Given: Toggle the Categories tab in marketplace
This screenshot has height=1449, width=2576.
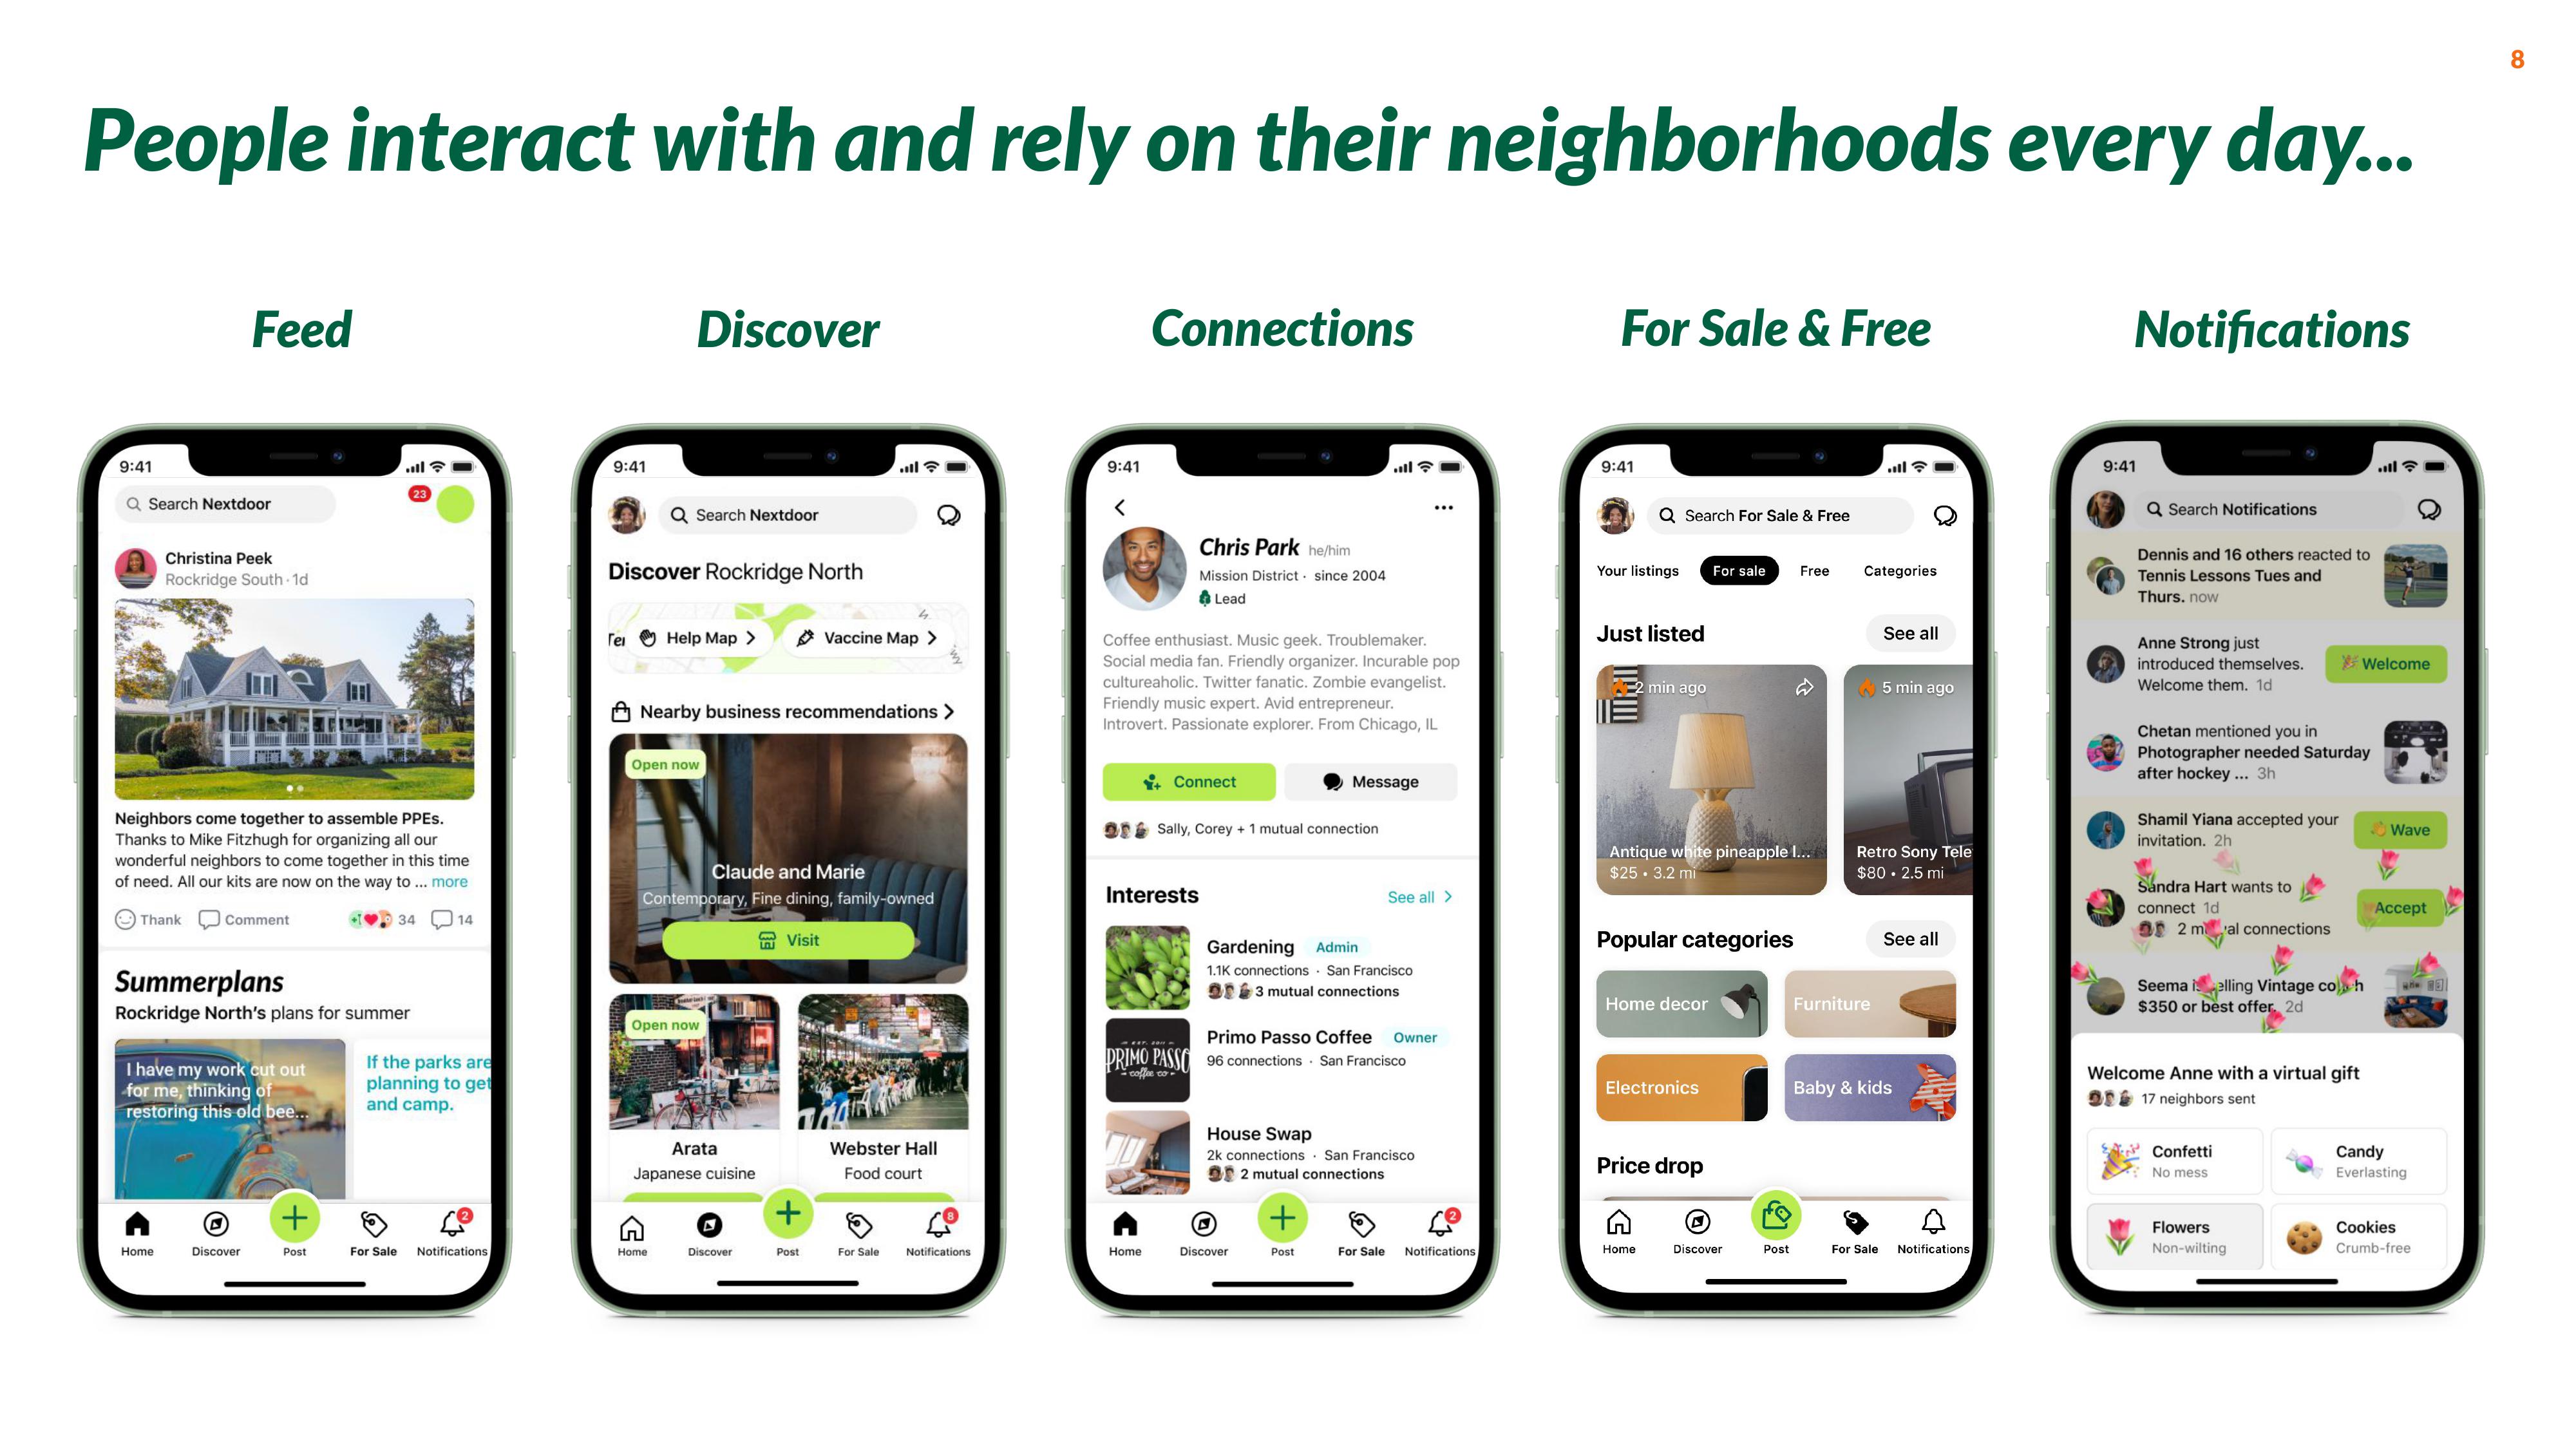Looking at the screenshot, I should coord(1900,570).
